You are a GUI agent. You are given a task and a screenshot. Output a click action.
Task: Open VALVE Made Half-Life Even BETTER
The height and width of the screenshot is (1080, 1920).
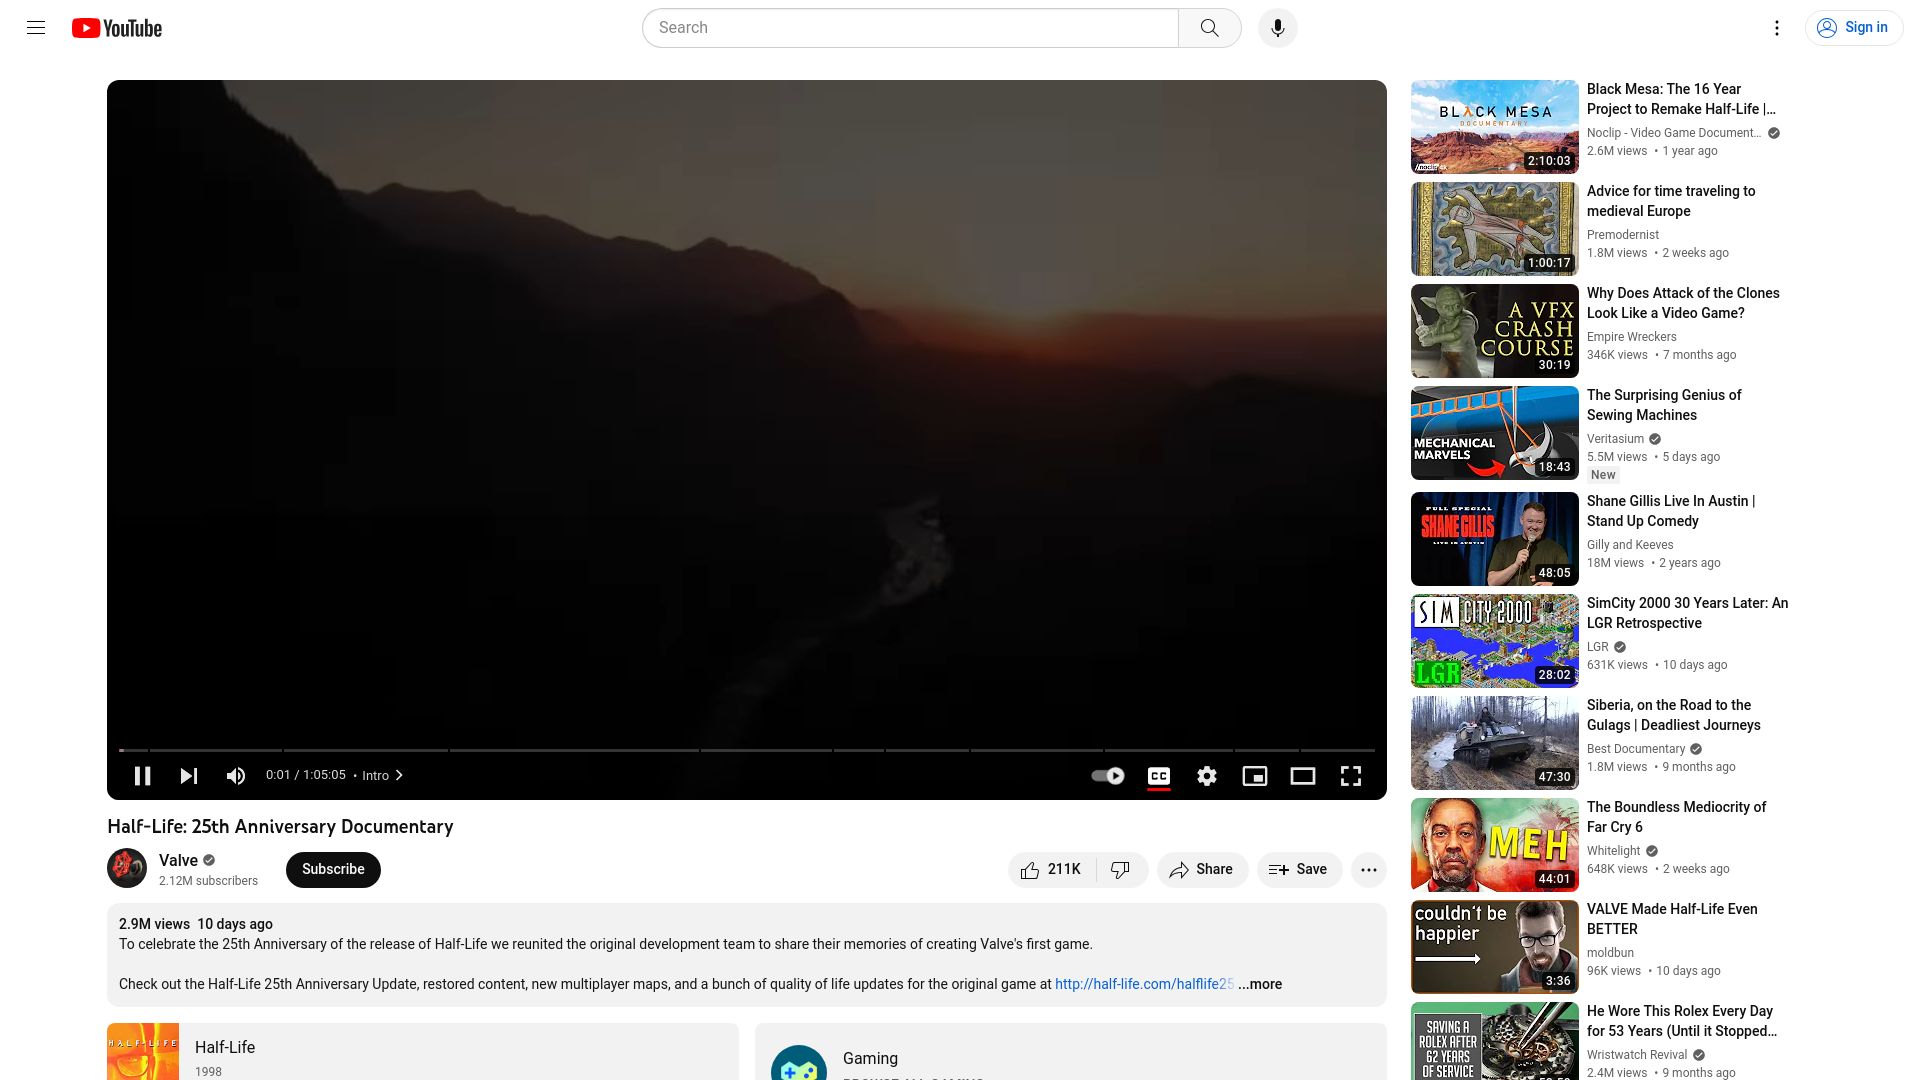pyautogui.click(x=1672, y=919)
